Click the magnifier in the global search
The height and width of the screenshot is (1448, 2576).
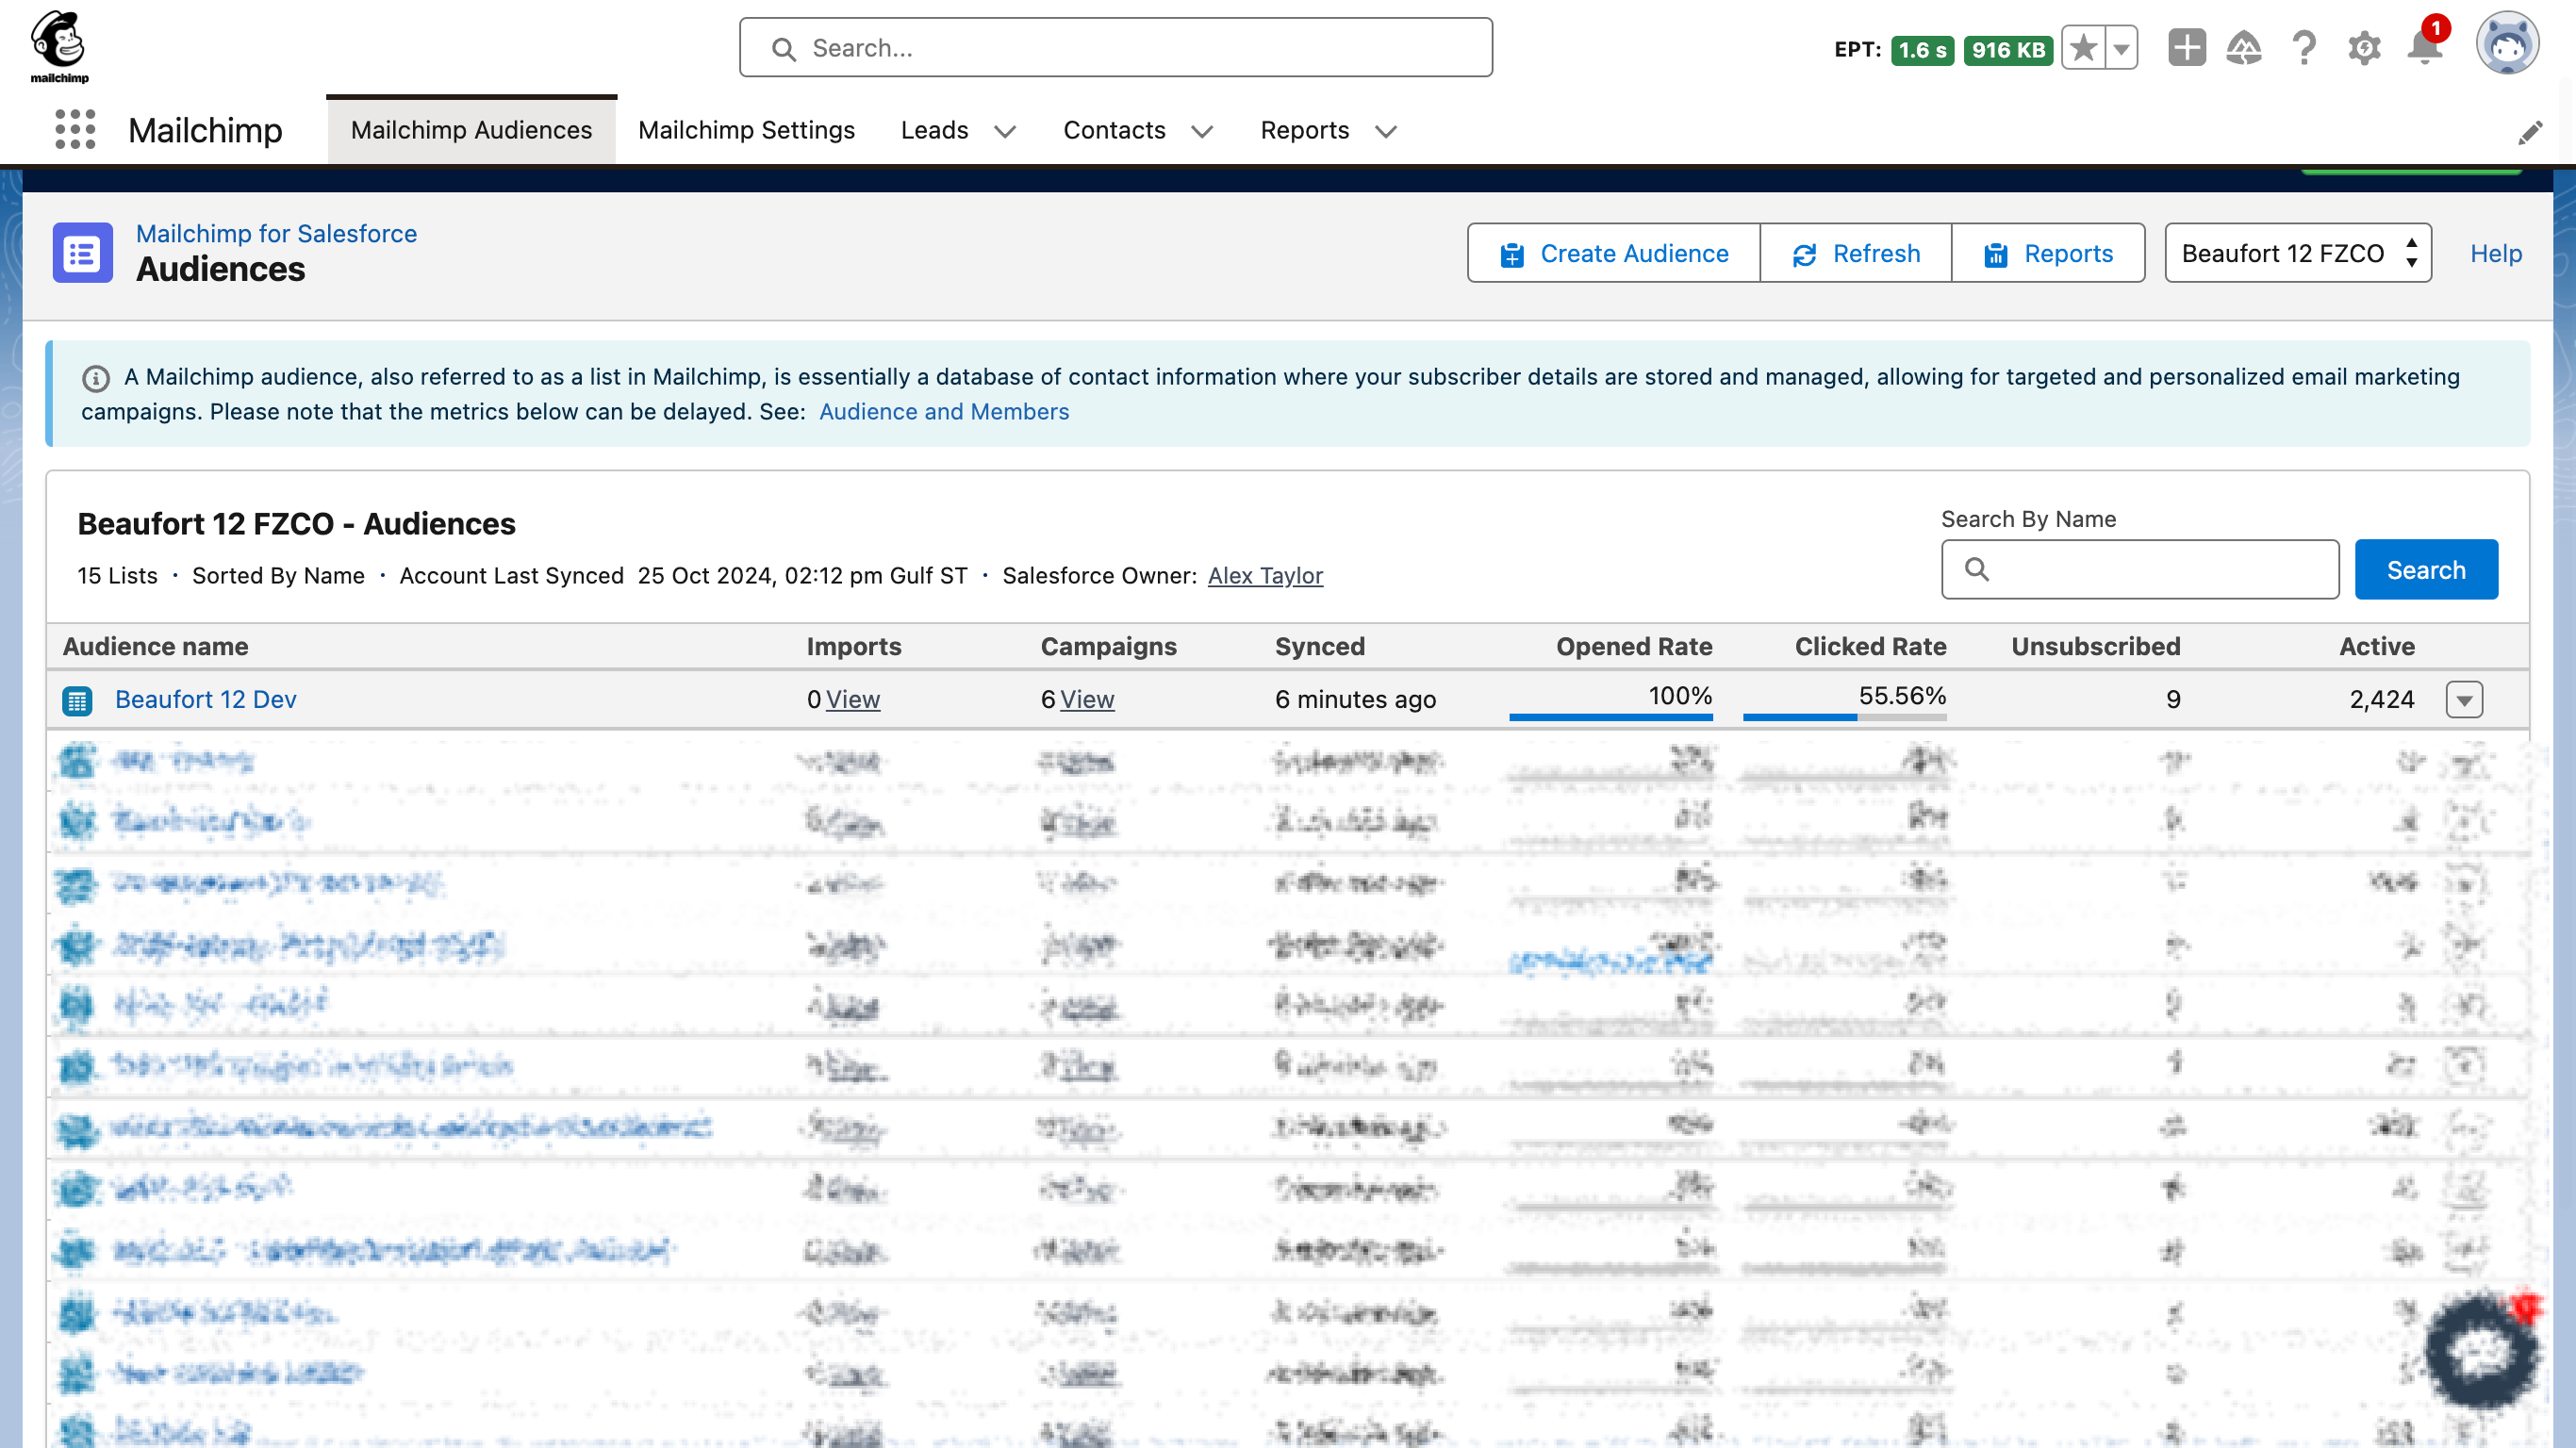click(784, 49)
